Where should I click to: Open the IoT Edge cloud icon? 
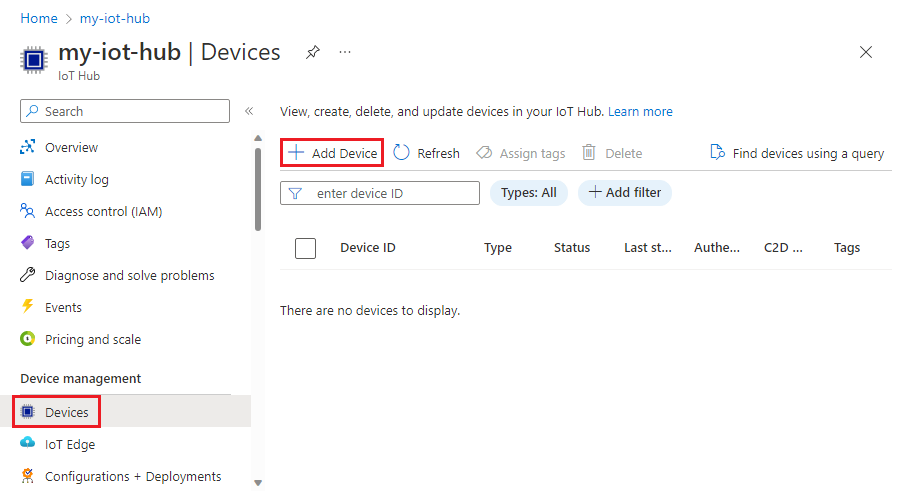pyautogui.click(x=28, y=444)
